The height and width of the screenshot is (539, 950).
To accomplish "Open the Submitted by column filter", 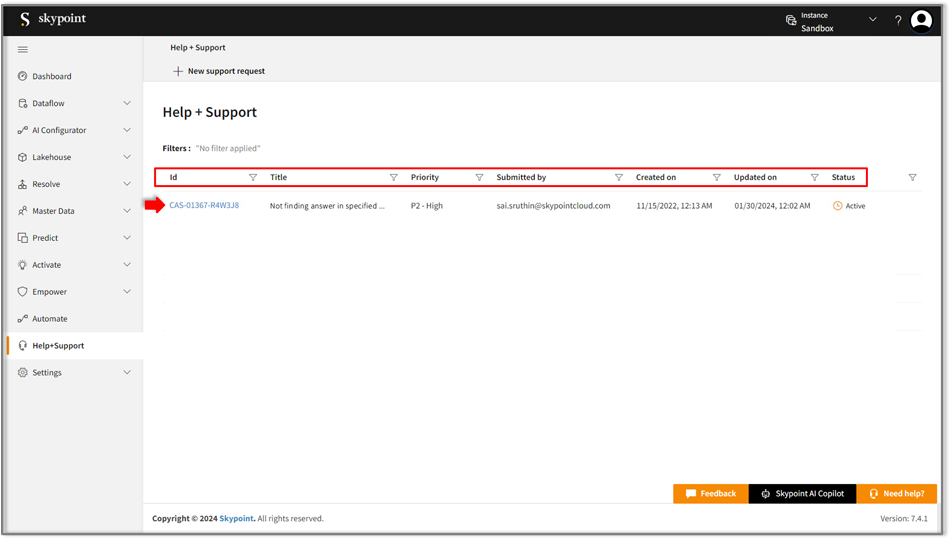I will pyautogui.click(x=619, y=178).
